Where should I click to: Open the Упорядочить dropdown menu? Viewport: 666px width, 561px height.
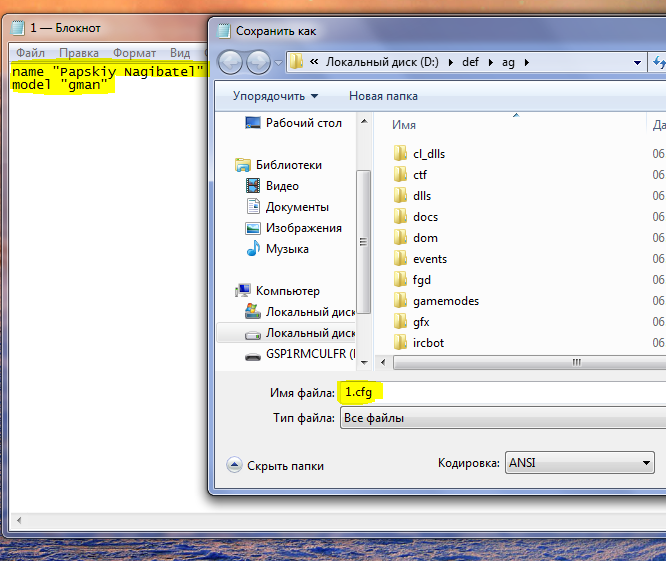(x=275, y=96)
